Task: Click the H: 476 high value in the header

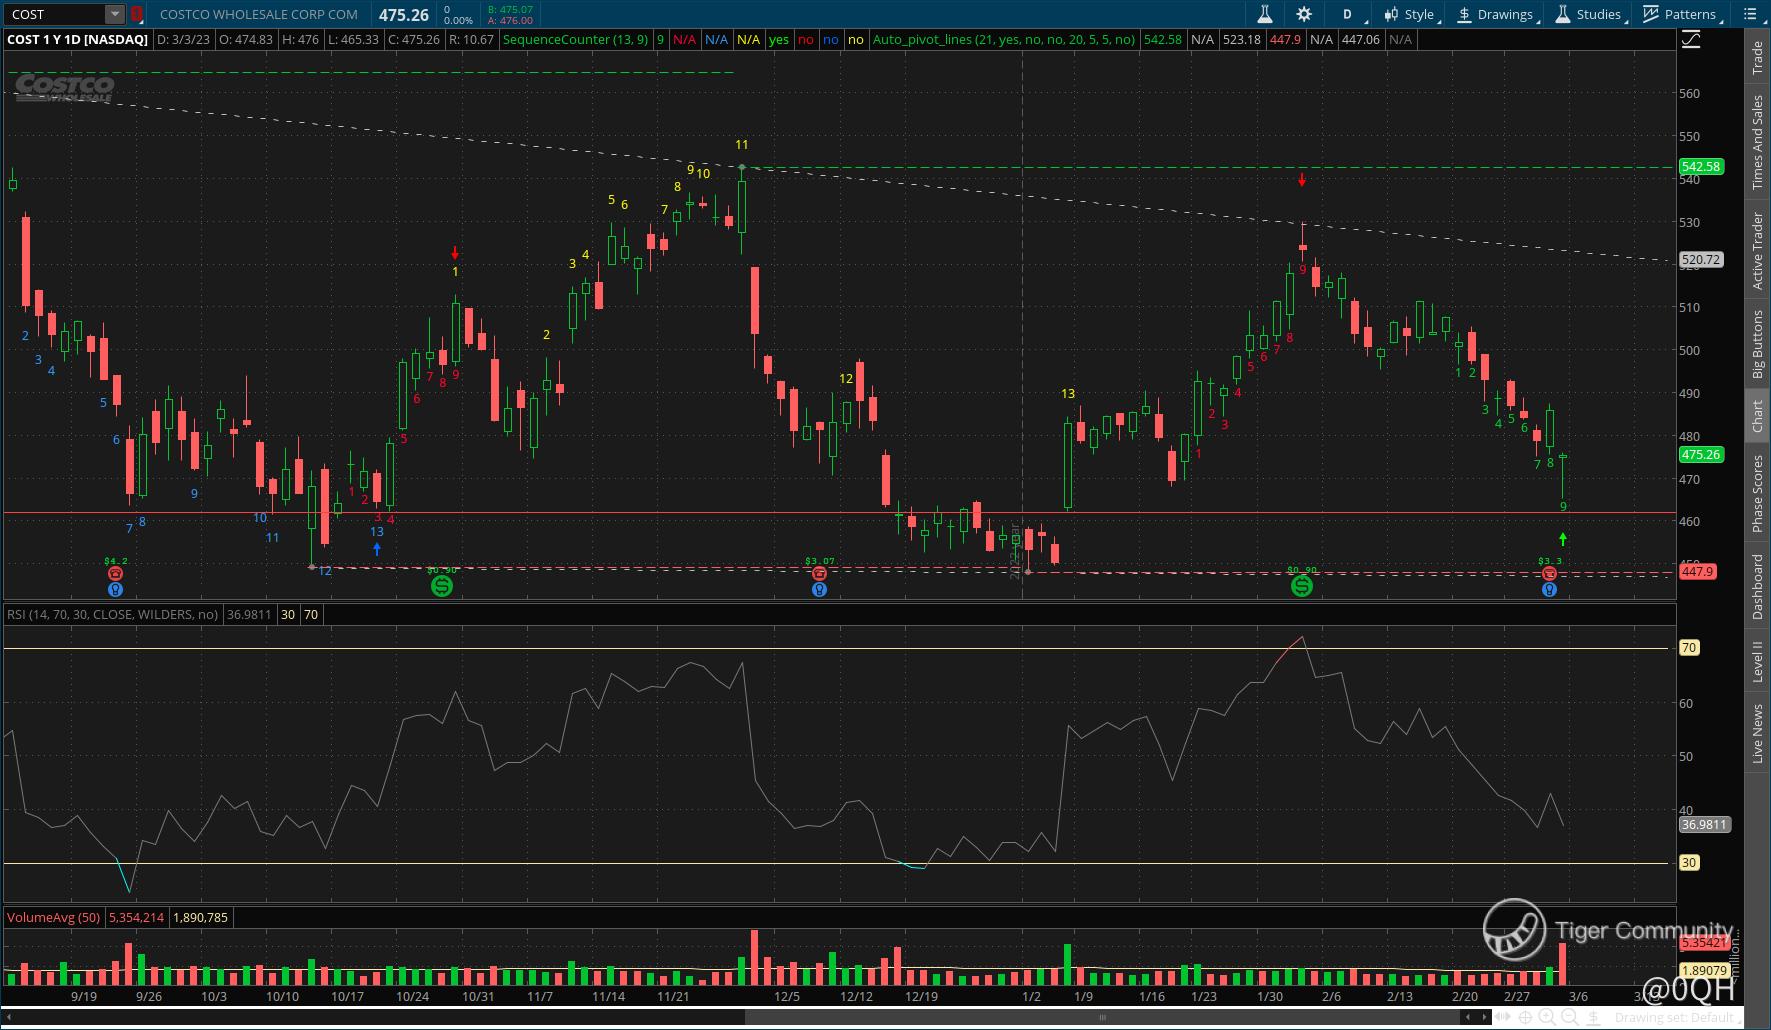Action: click(301, 40)
